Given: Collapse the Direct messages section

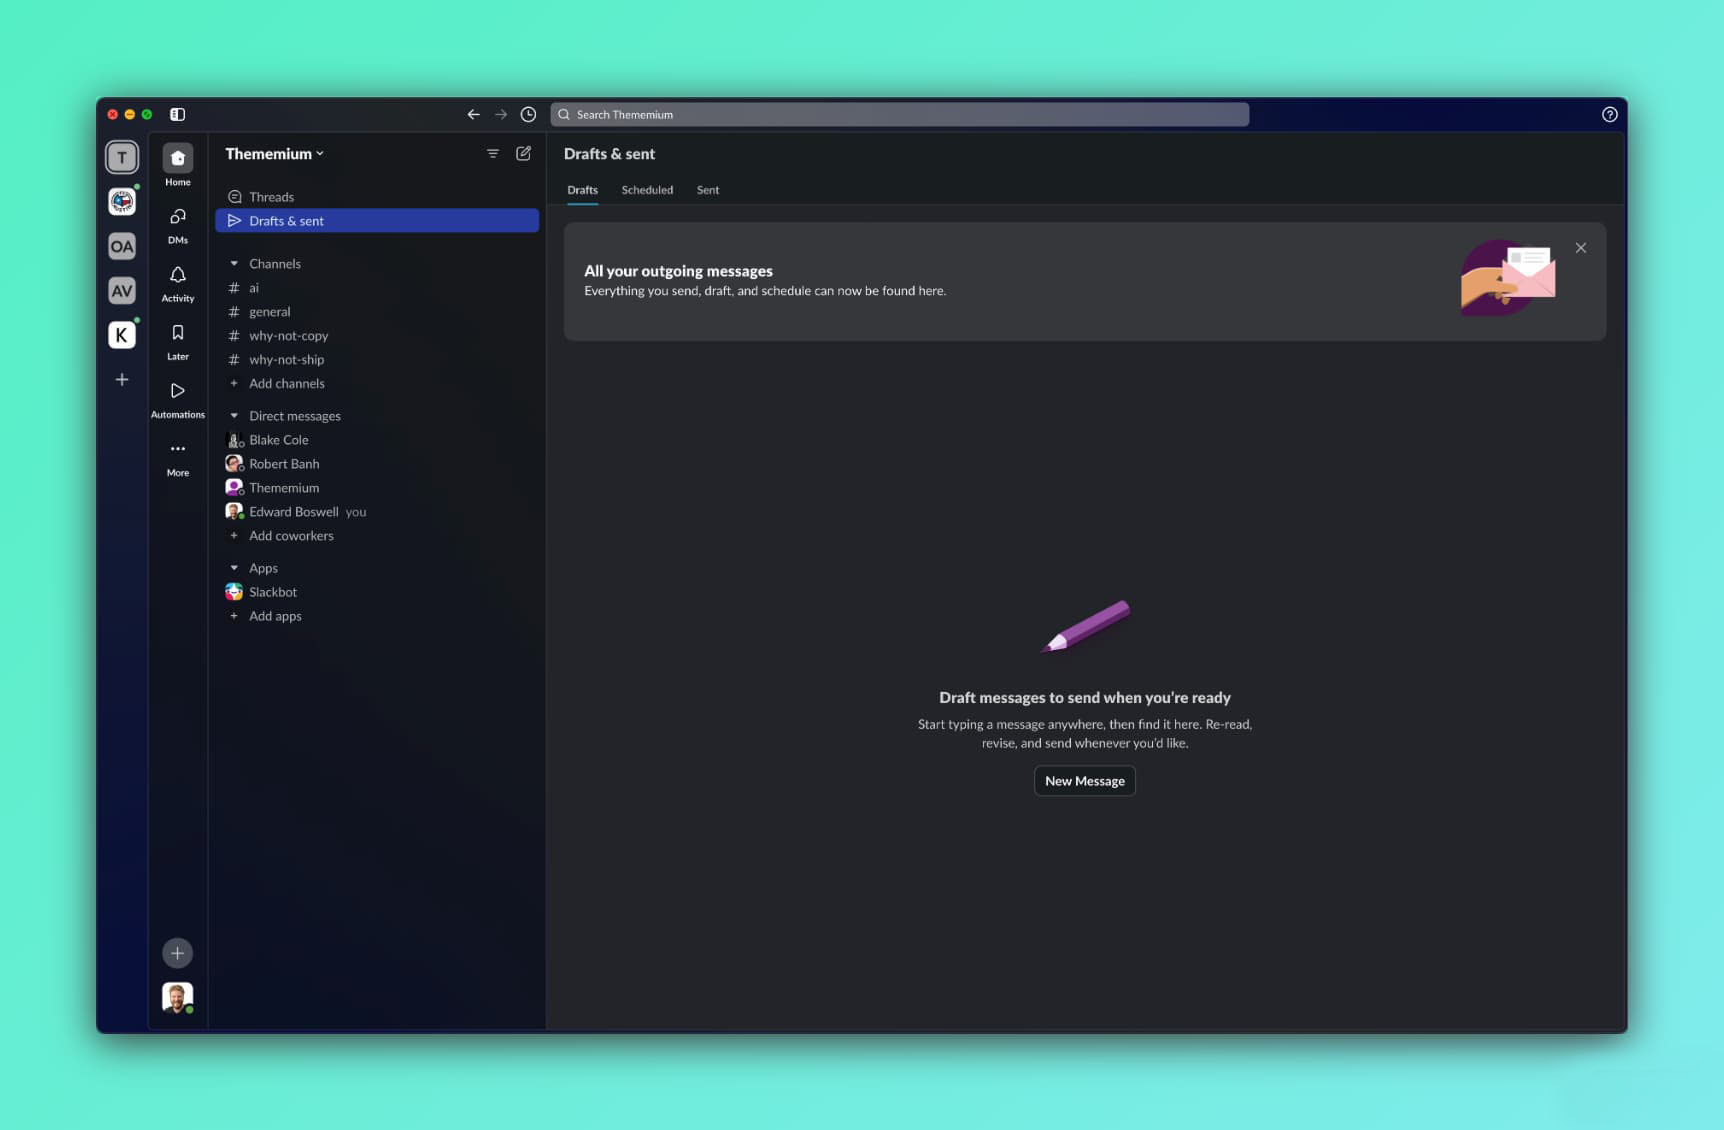Looking at the screenshot, I should tap(234, 416).
